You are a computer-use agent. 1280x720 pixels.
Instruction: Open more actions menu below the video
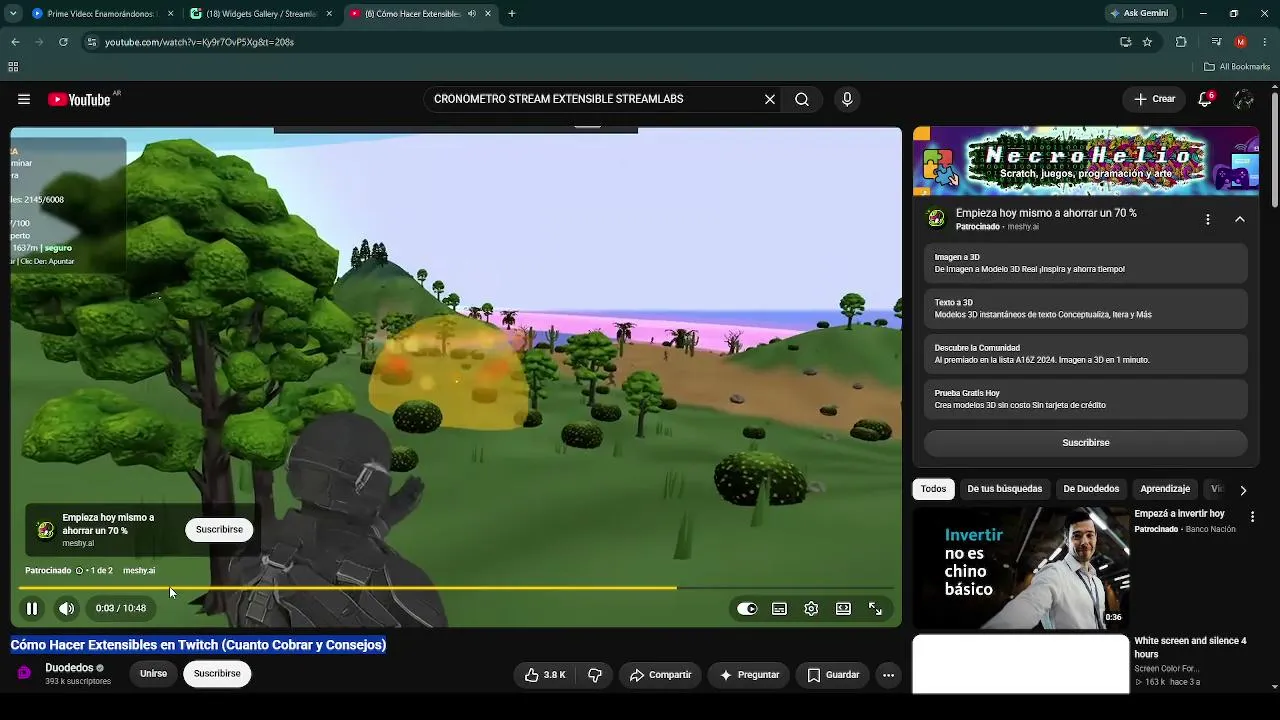[x=888, y=675]
